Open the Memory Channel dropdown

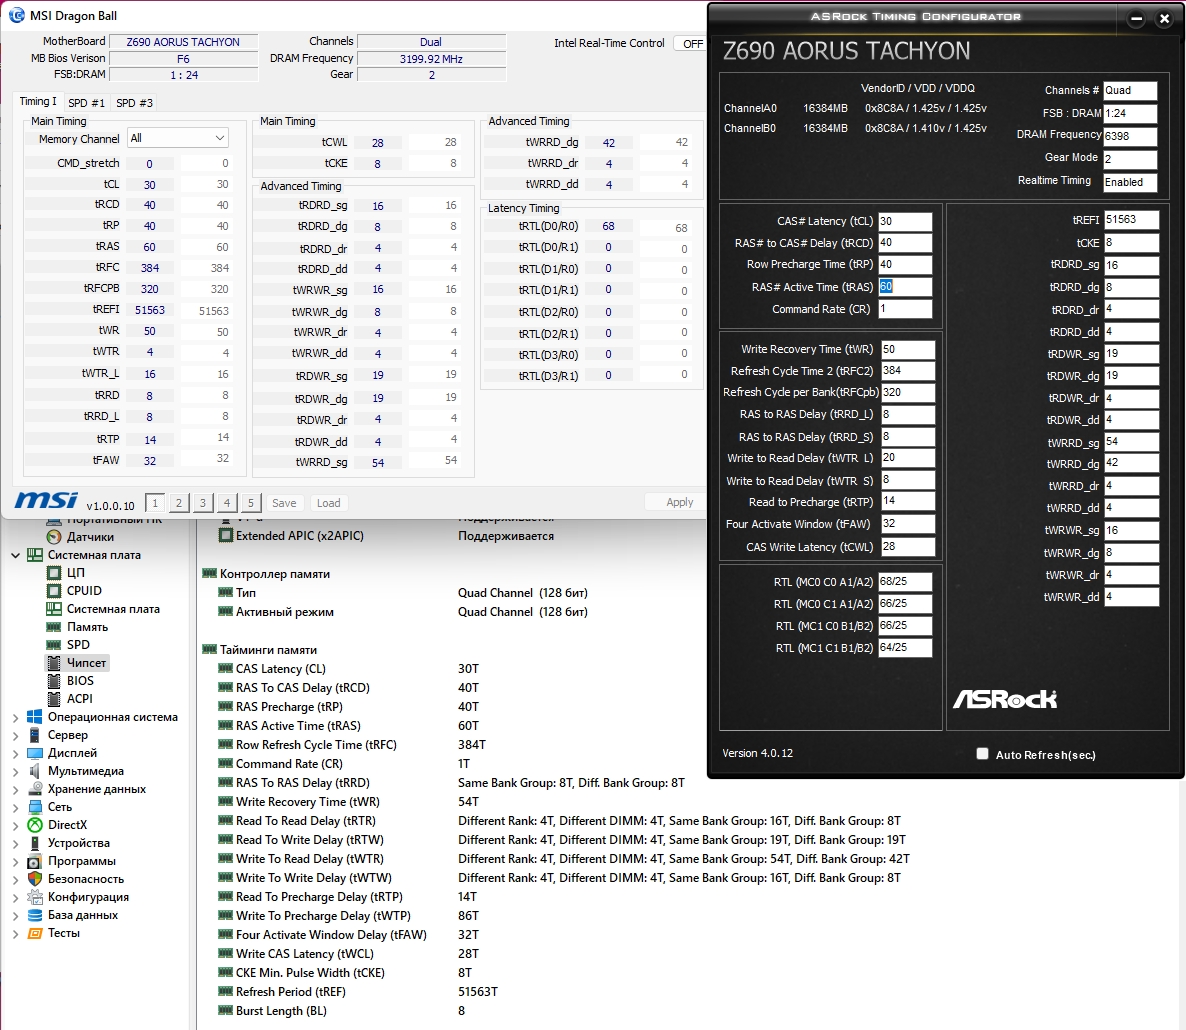click(x=178, y=138)
